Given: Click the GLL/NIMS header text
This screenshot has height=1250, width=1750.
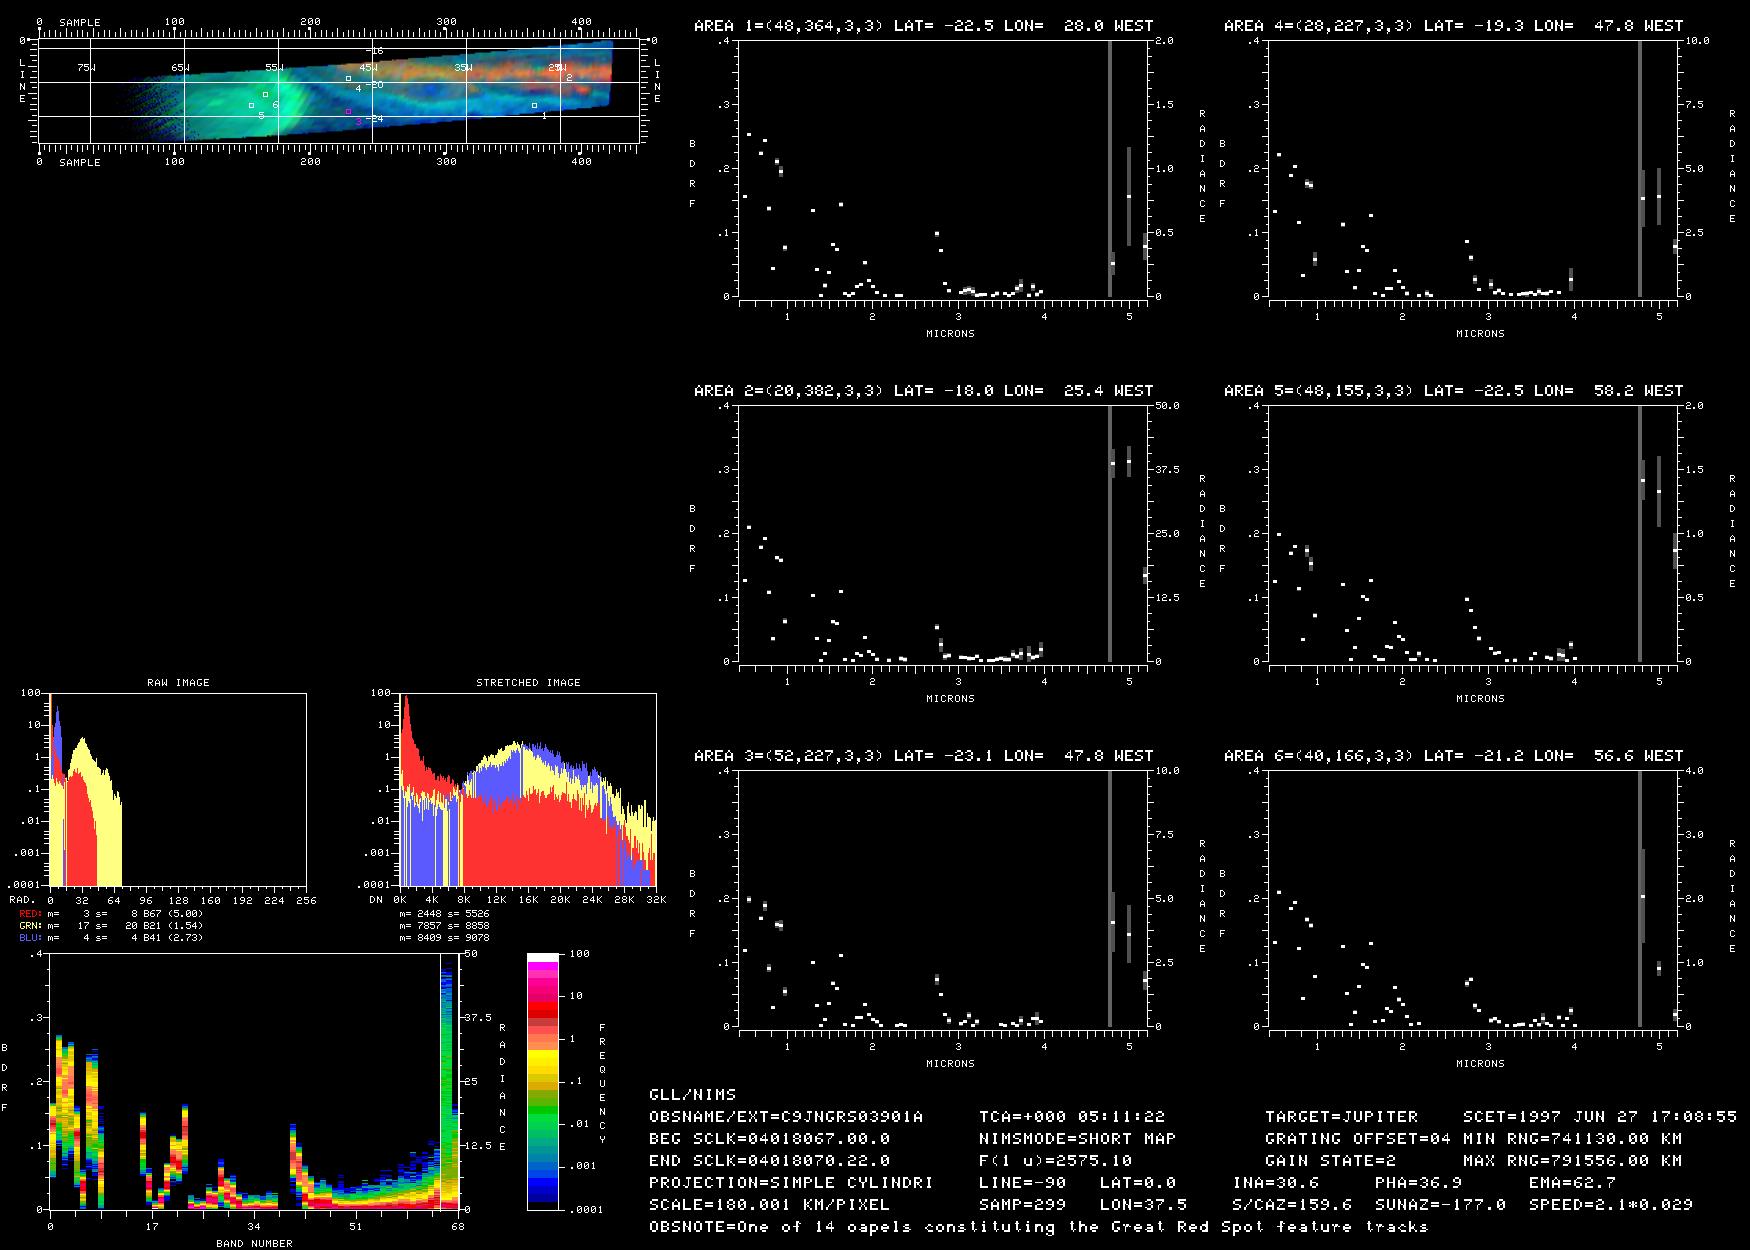Looking at the screenshot, I should click(692, 1095).
